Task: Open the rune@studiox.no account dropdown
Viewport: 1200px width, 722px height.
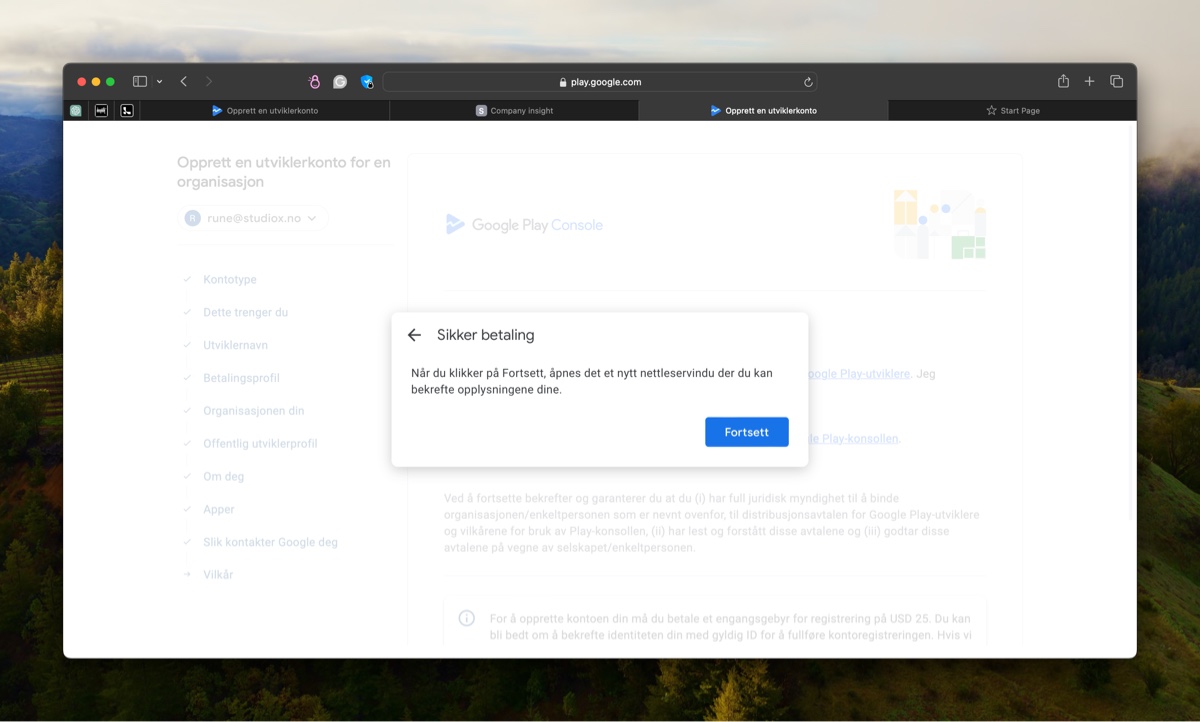Action: tap(253, 218)
